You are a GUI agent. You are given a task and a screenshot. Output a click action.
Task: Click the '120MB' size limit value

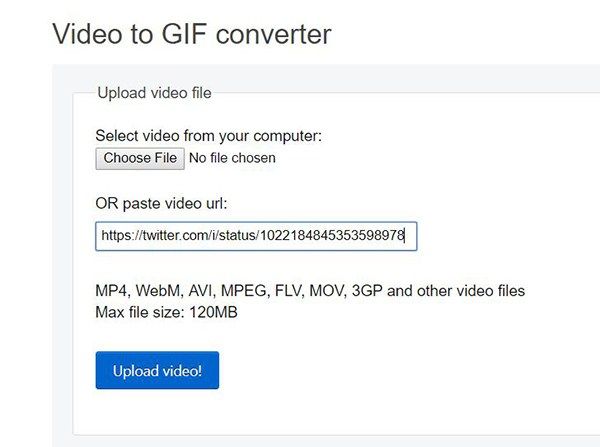coord(214,312)
